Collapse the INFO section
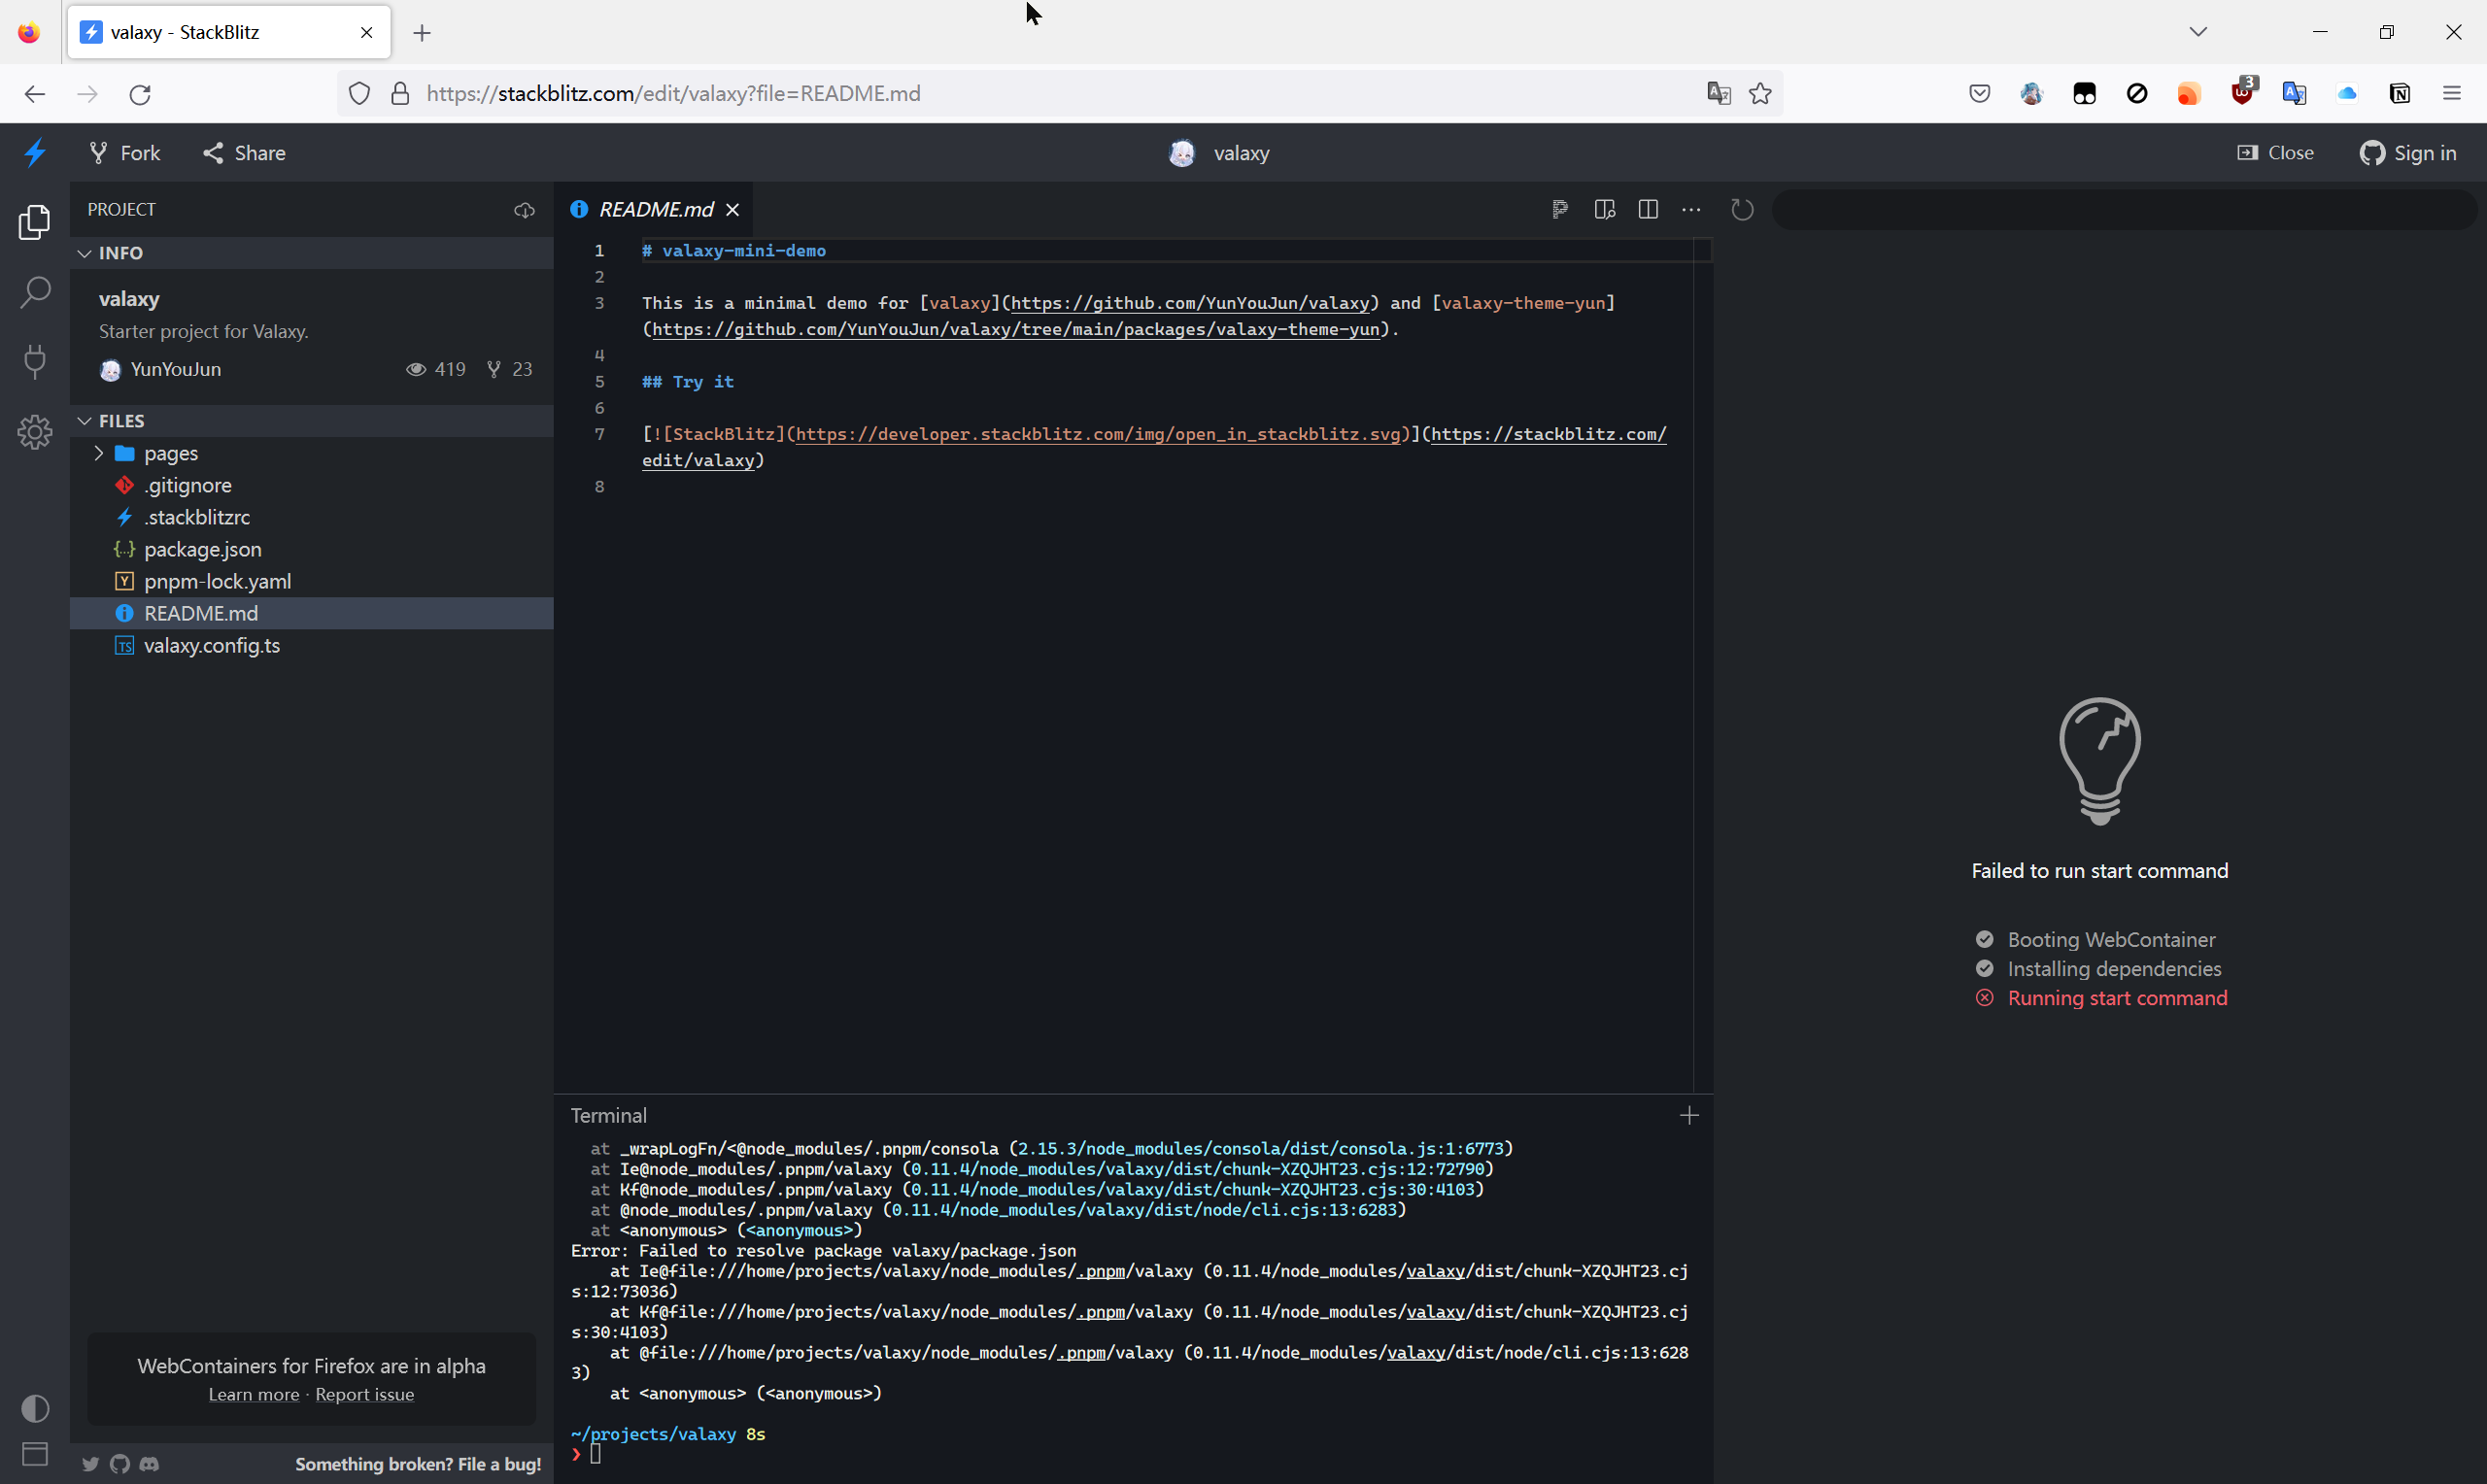The width and height of the screenshot is (2487, 1484). [x=85, y=253]
